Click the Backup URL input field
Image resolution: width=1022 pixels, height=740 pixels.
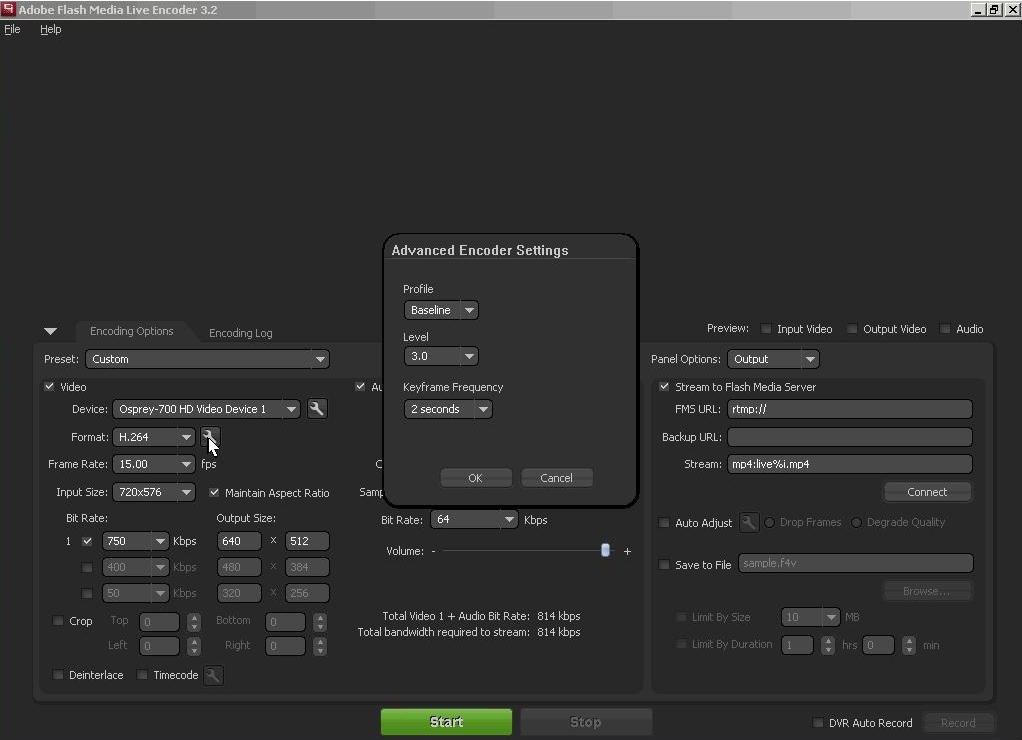click(850, 437)
